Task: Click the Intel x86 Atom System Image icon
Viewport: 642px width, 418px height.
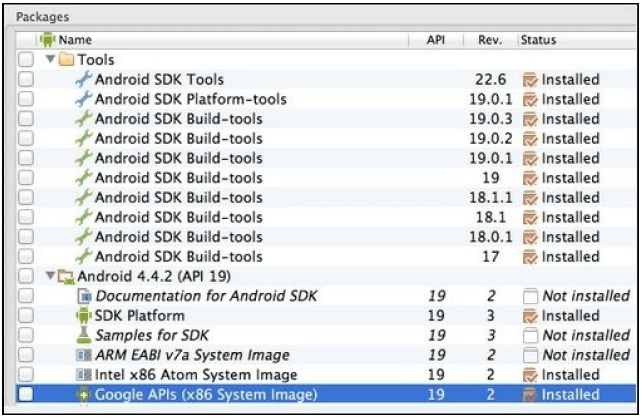Action: [x=84, y=375]
